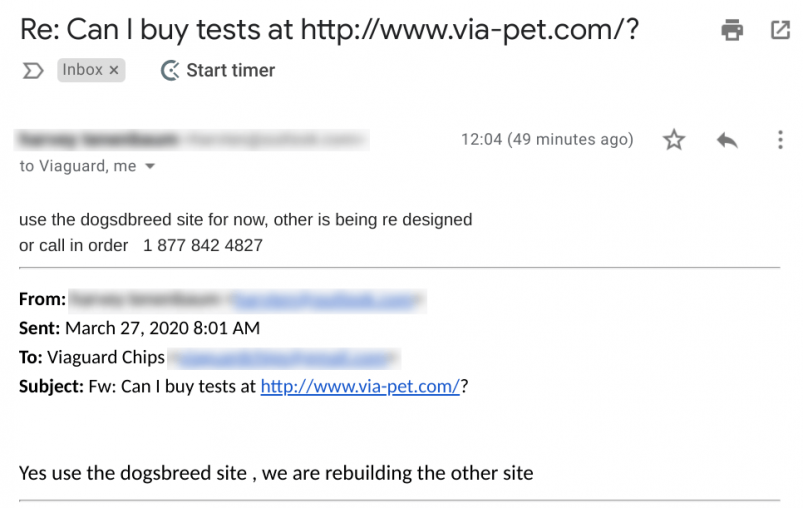Click the Inbox label chip
The width and height of the screenshot is (803, 508).
pos(91,70)
